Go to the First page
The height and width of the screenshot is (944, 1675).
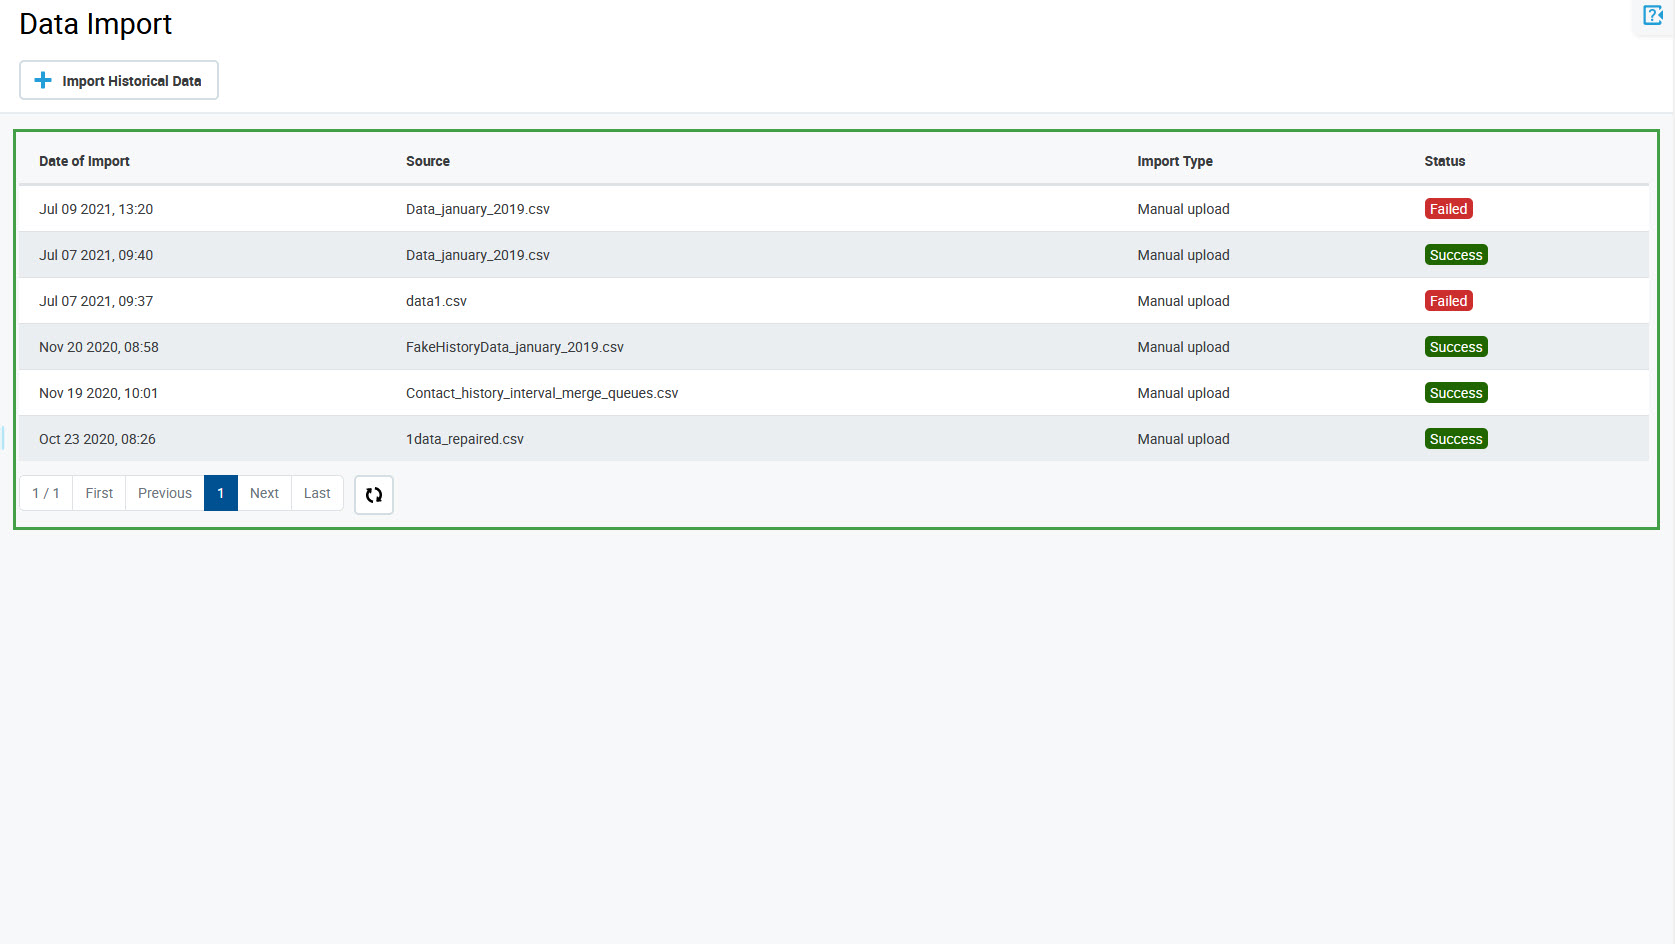click(x=99, y=493)
